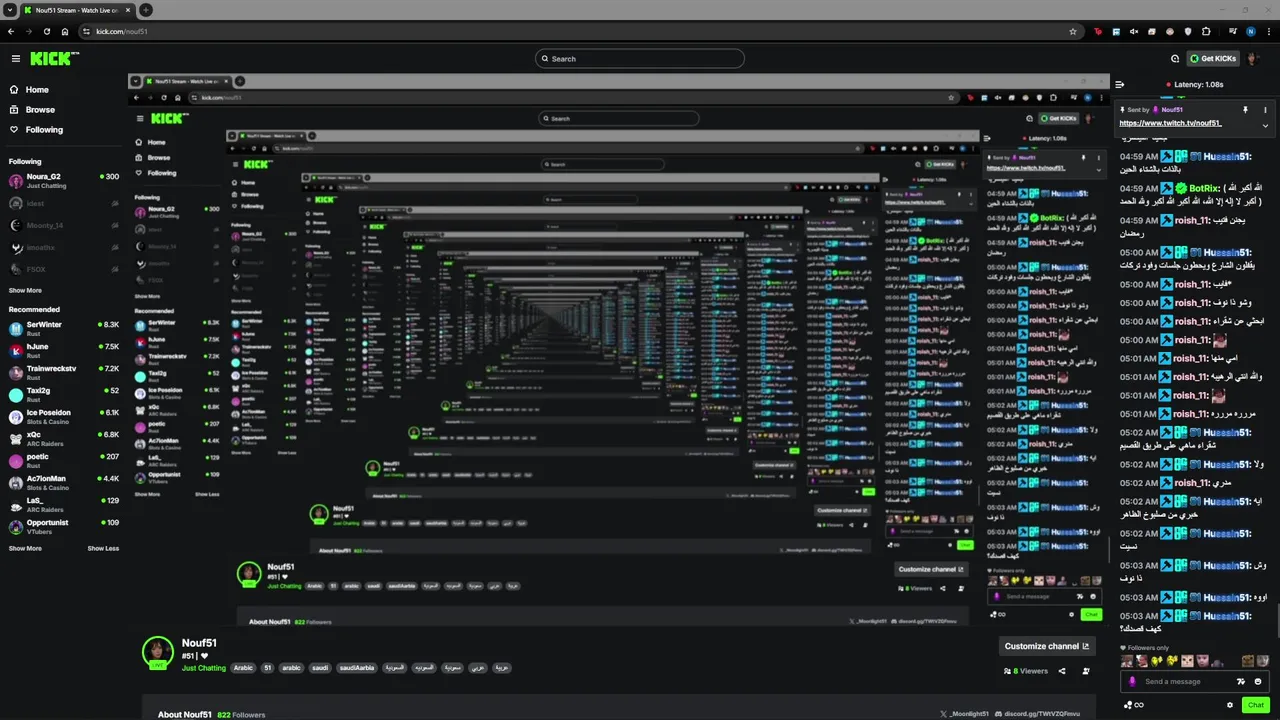Unpin the message using main chat's pin icon
This screenshot has height=720, width=1280.
(x=1246, y=110)
